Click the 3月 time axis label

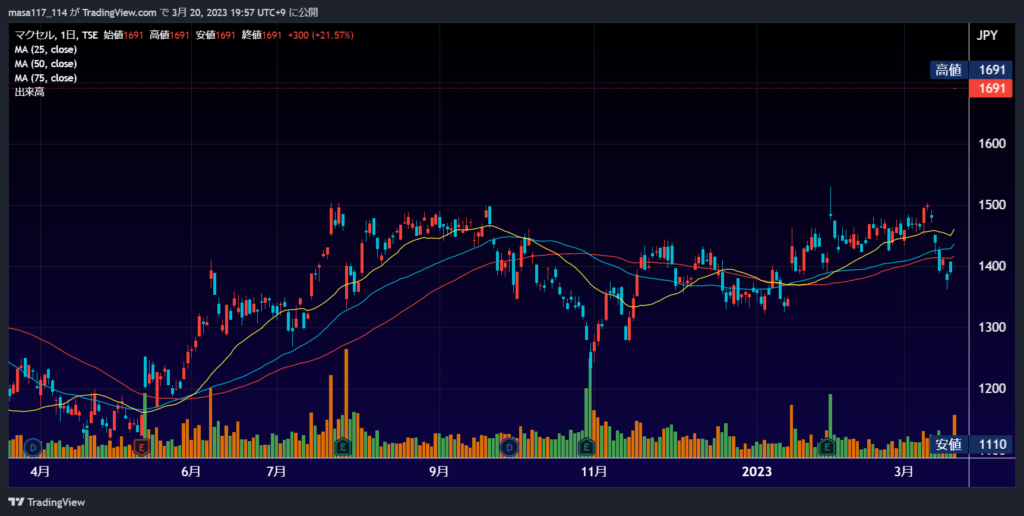coord(904,472)
